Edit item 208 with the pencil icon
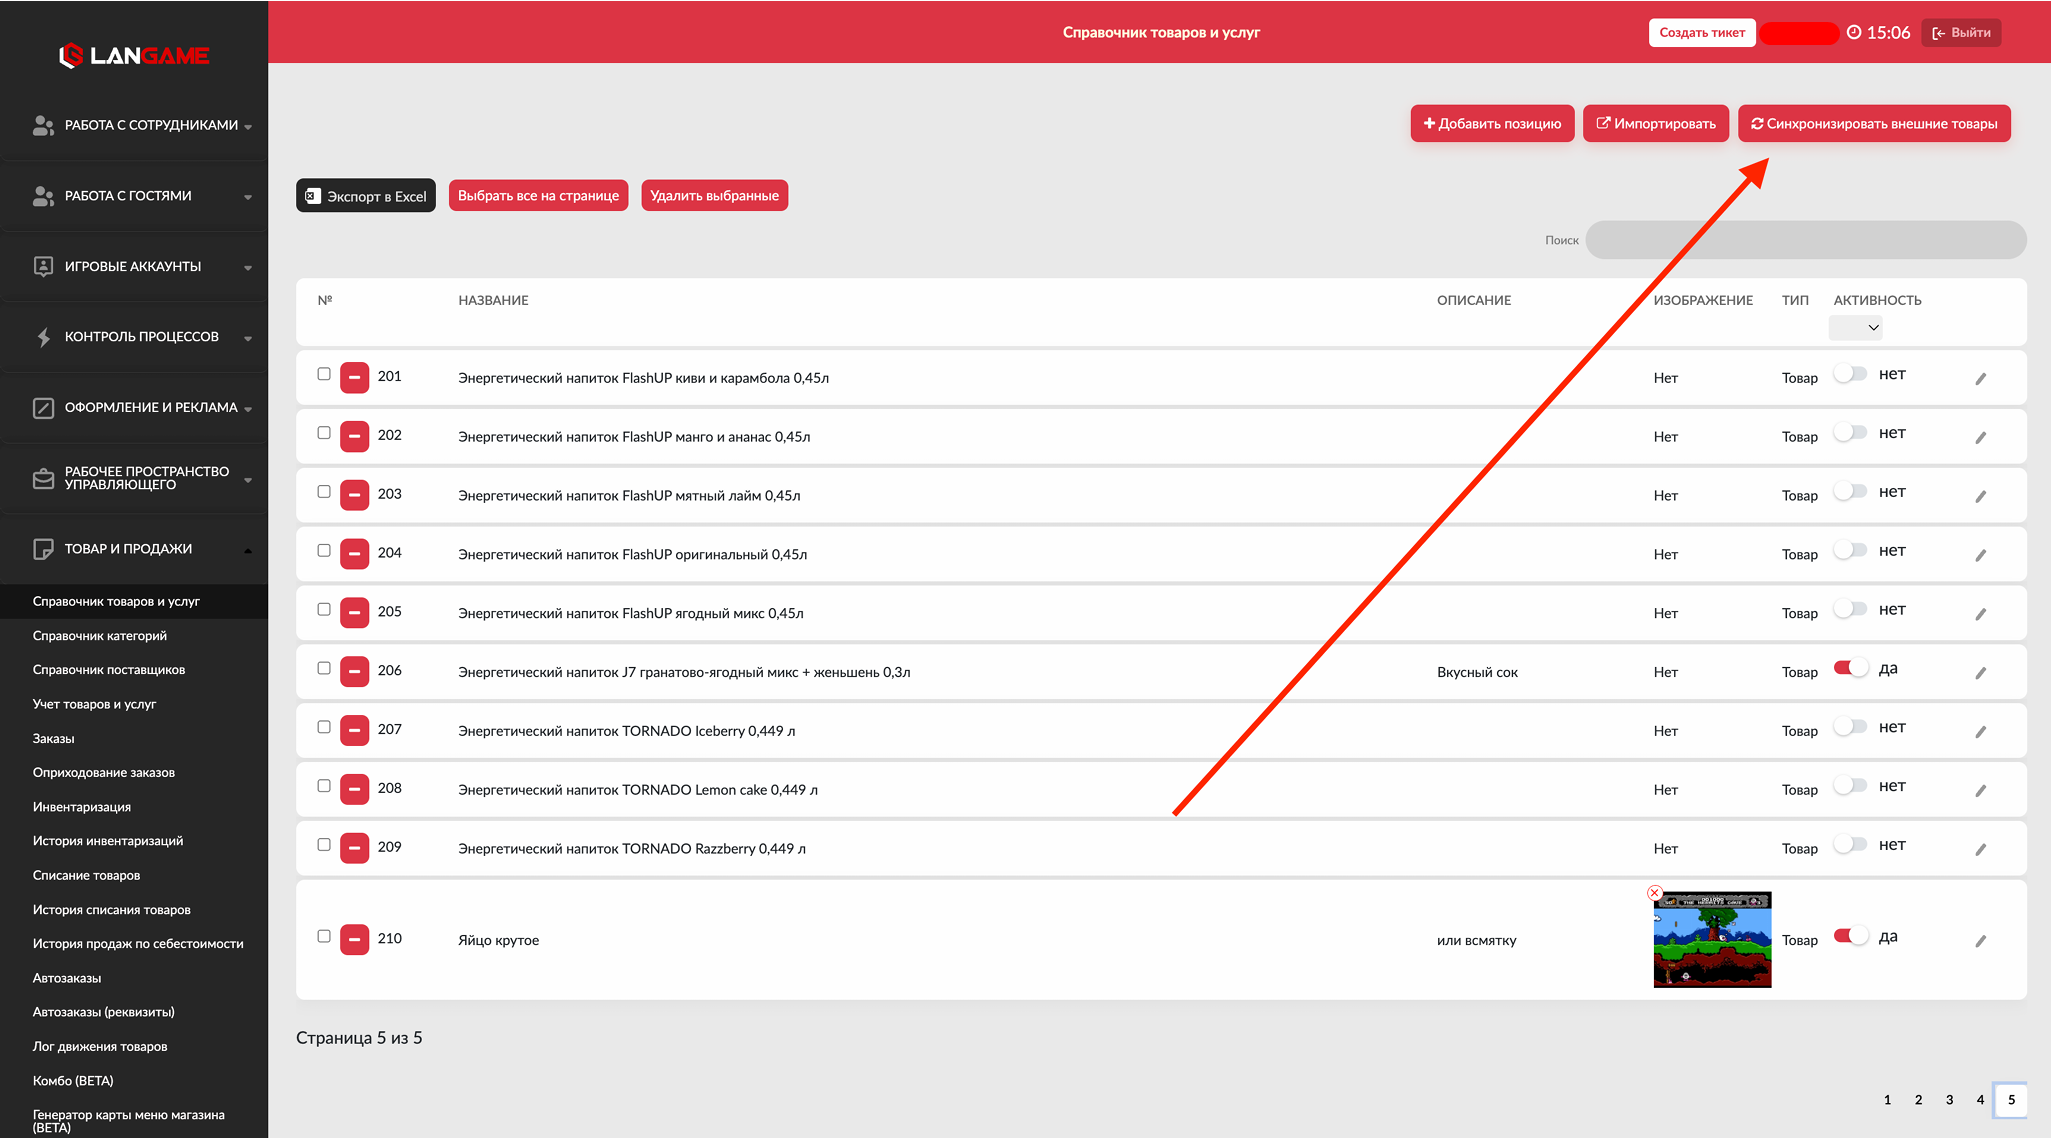The height and width of the screenshot is (1138, 2051). pos(1980,790)
